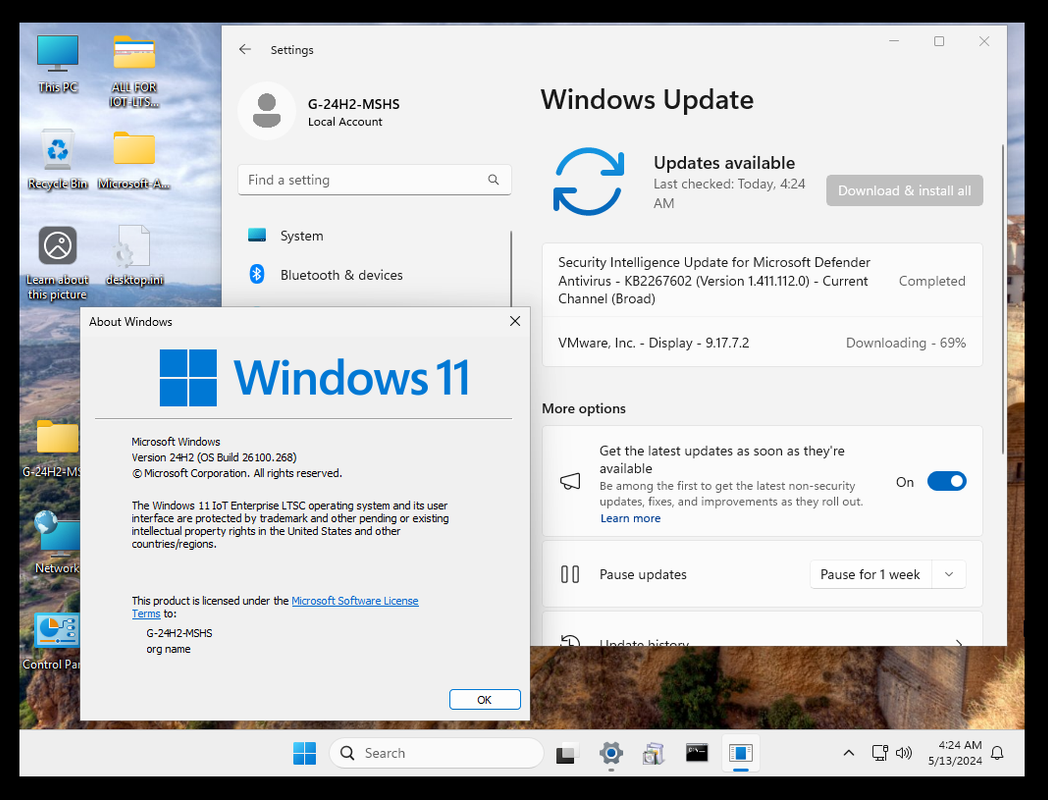1048x800 pixels.
Task: Open the notification bell in taskbar
Action: 997,753
